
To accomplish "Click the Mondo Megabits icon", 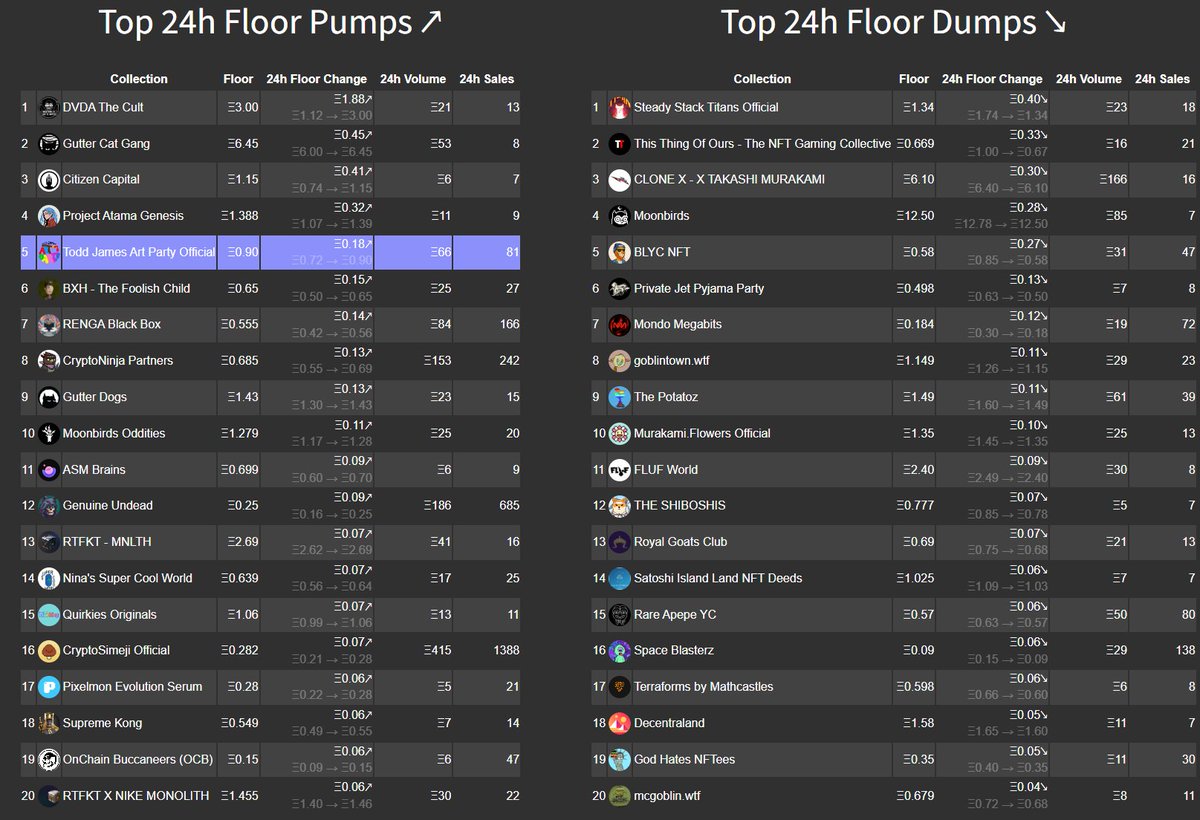I will tap(619, 325).
